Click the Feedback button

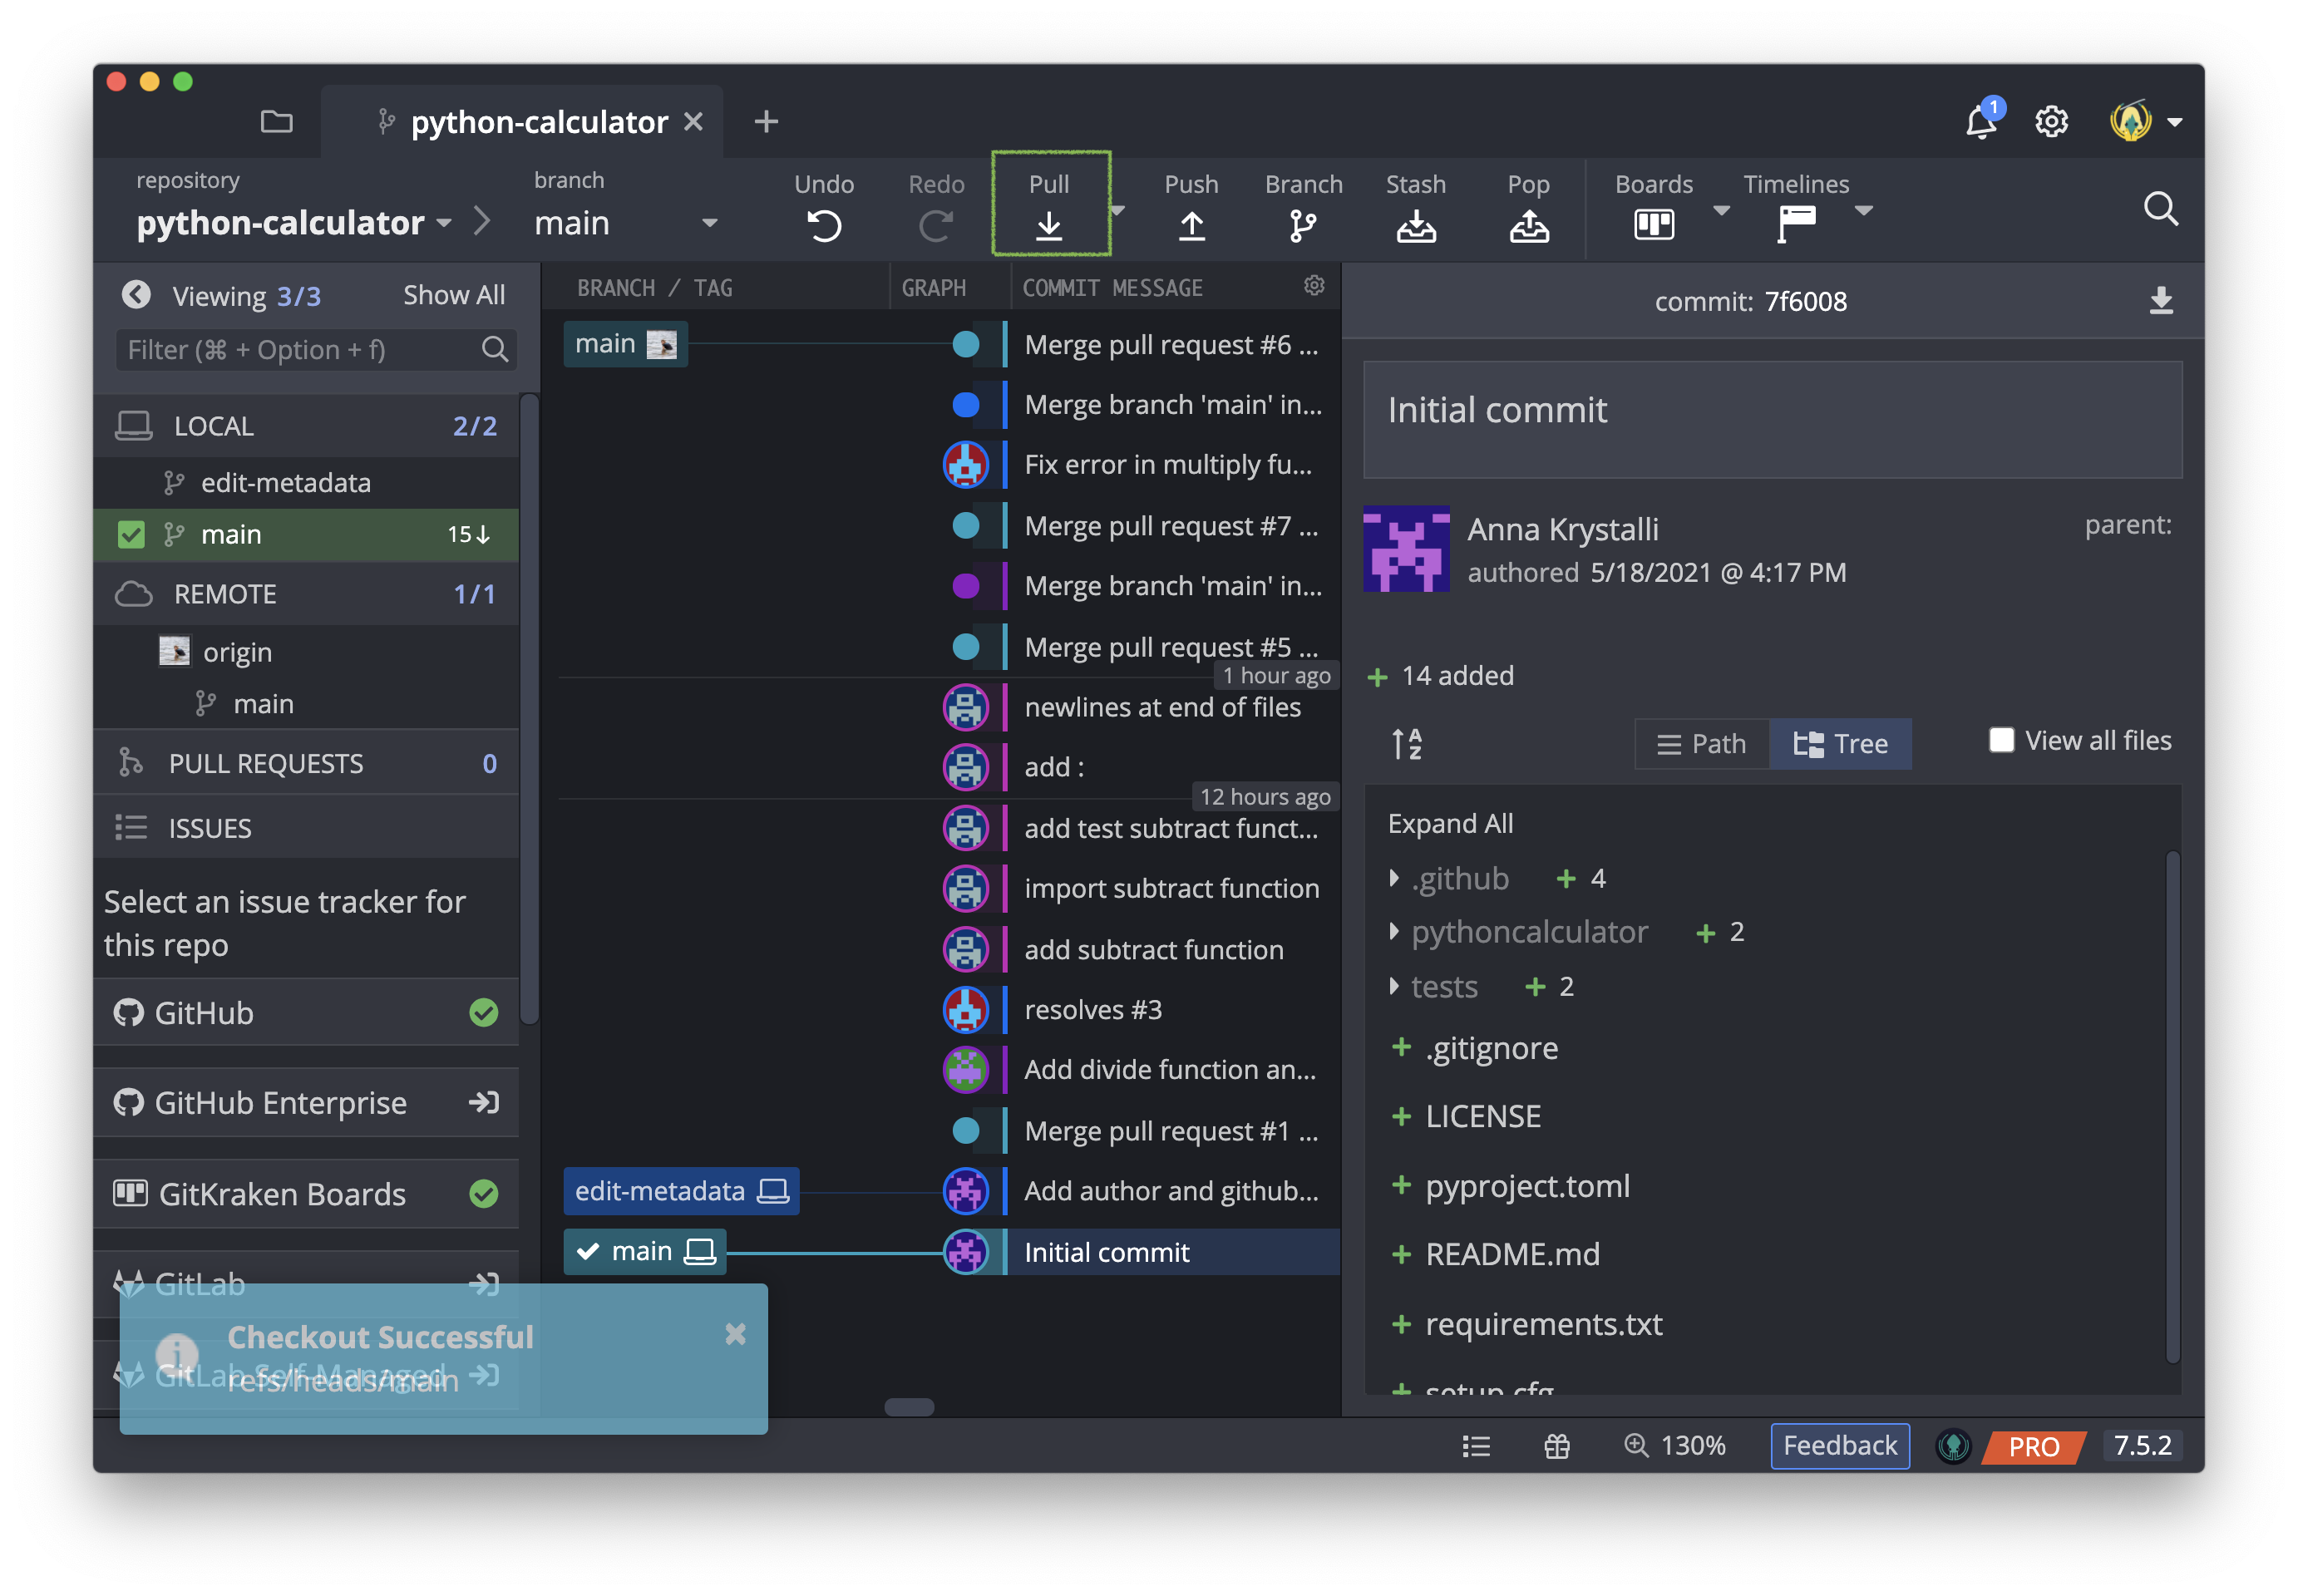pyautogui.click(x=1838, y=1445)
